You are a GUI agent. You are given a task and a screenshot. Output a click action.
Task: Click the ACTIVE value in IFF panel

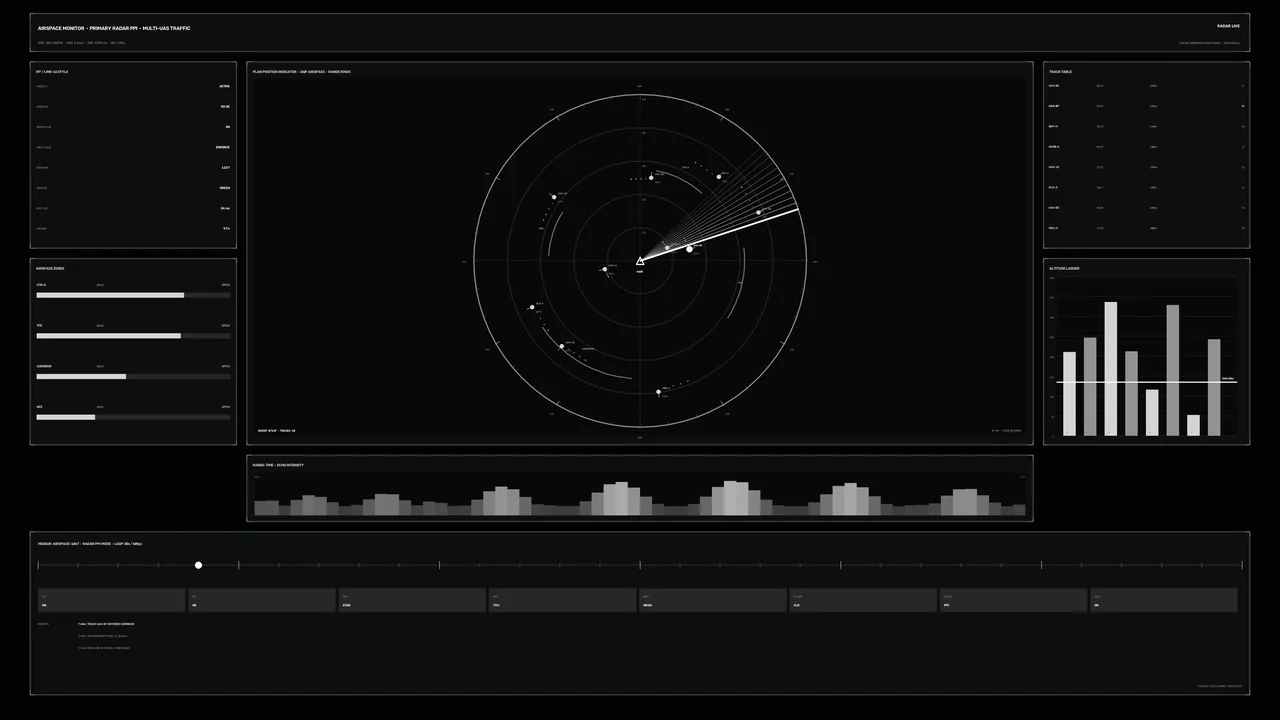point(224,86)
